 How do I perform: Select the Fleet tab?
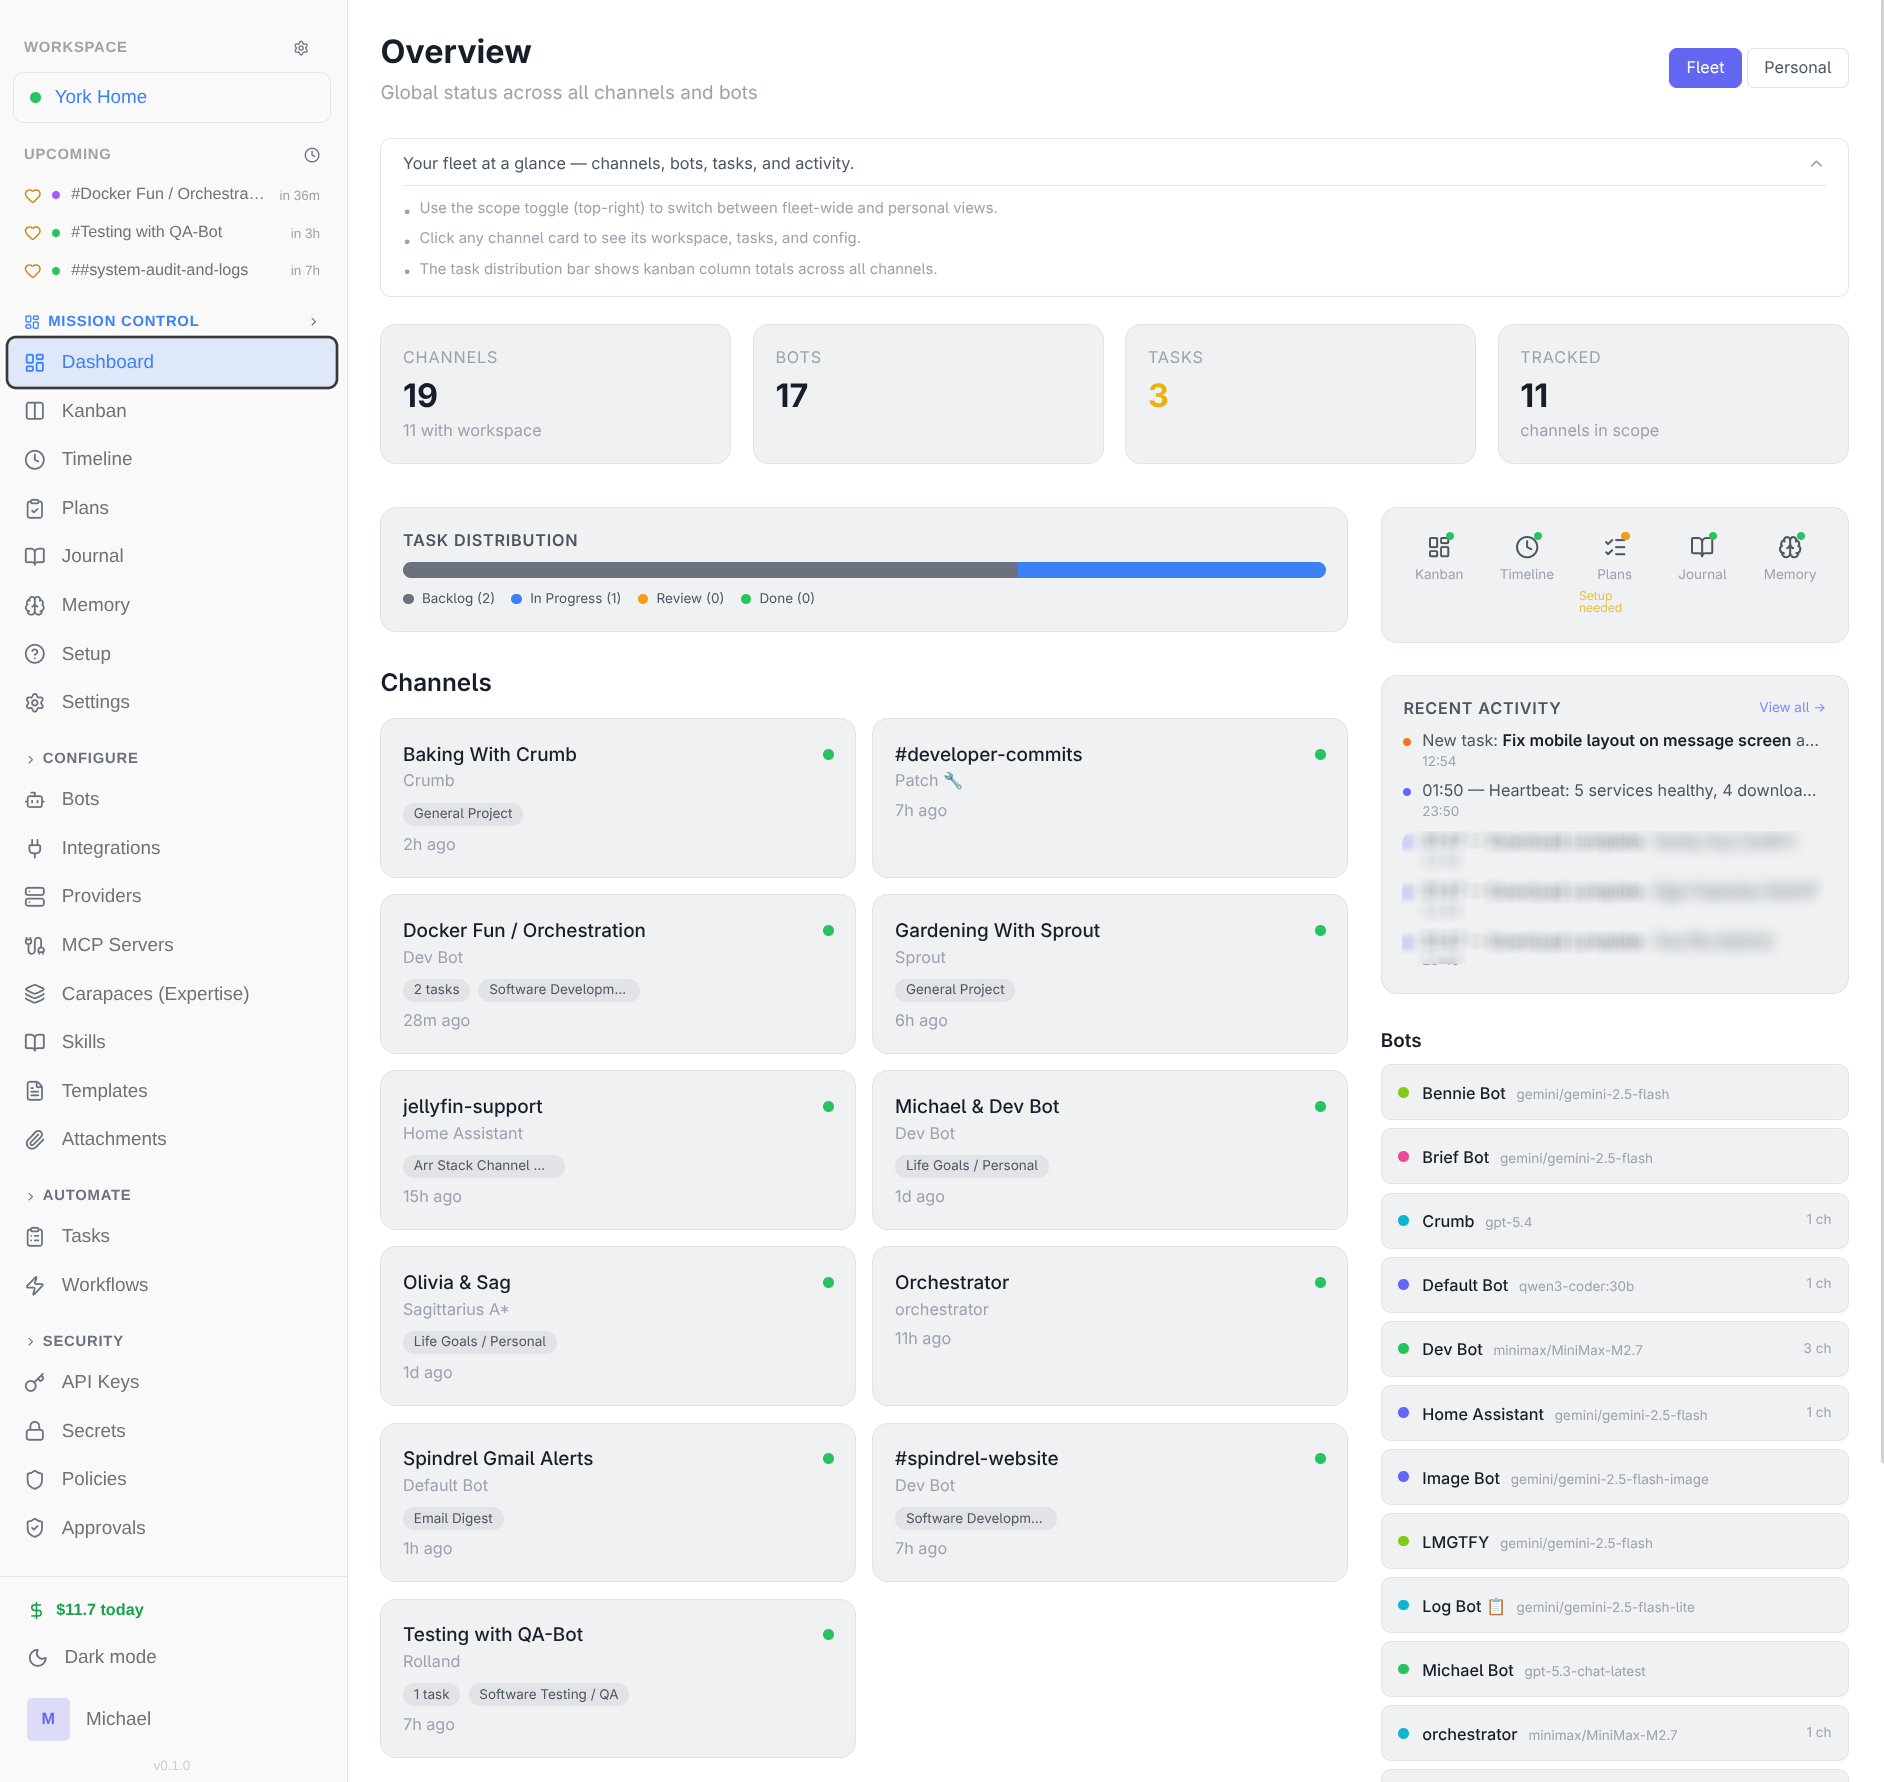[1704, 67]
